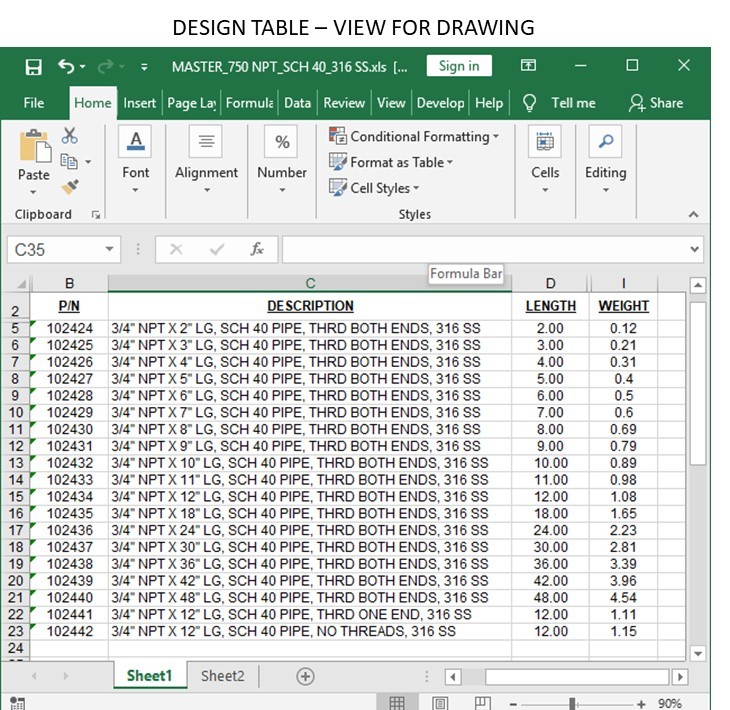Select the length 48.00 cell
The image size is (730, 710).
point(550,597)
